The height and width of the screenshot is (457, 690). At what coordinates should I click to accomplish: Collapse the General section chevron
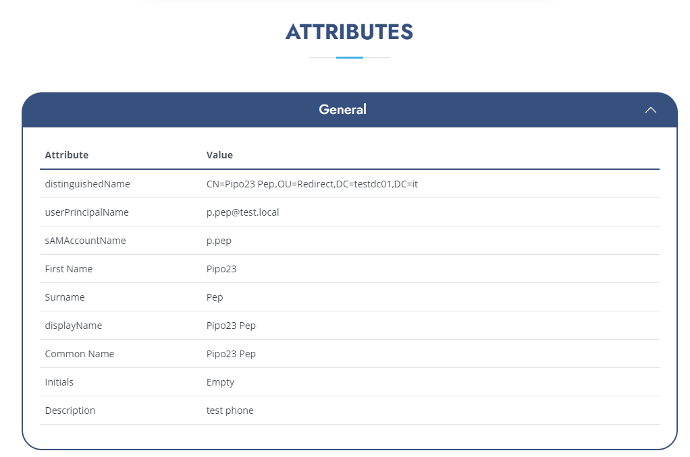click(x=650, y=110)
